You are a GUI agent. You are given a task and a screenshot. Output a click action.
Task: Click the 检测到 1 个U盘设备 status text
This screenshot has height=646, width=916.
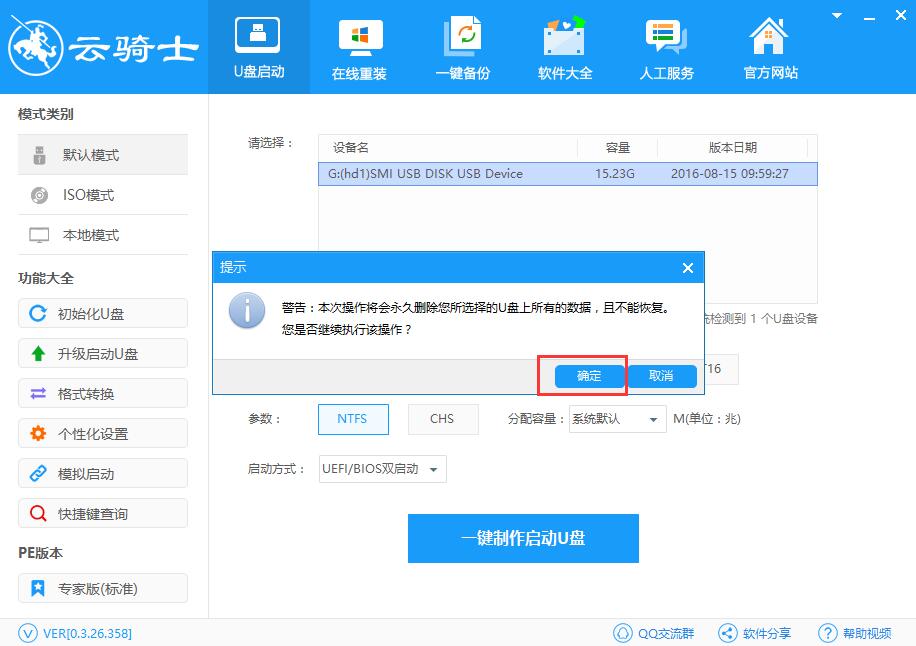761,319
